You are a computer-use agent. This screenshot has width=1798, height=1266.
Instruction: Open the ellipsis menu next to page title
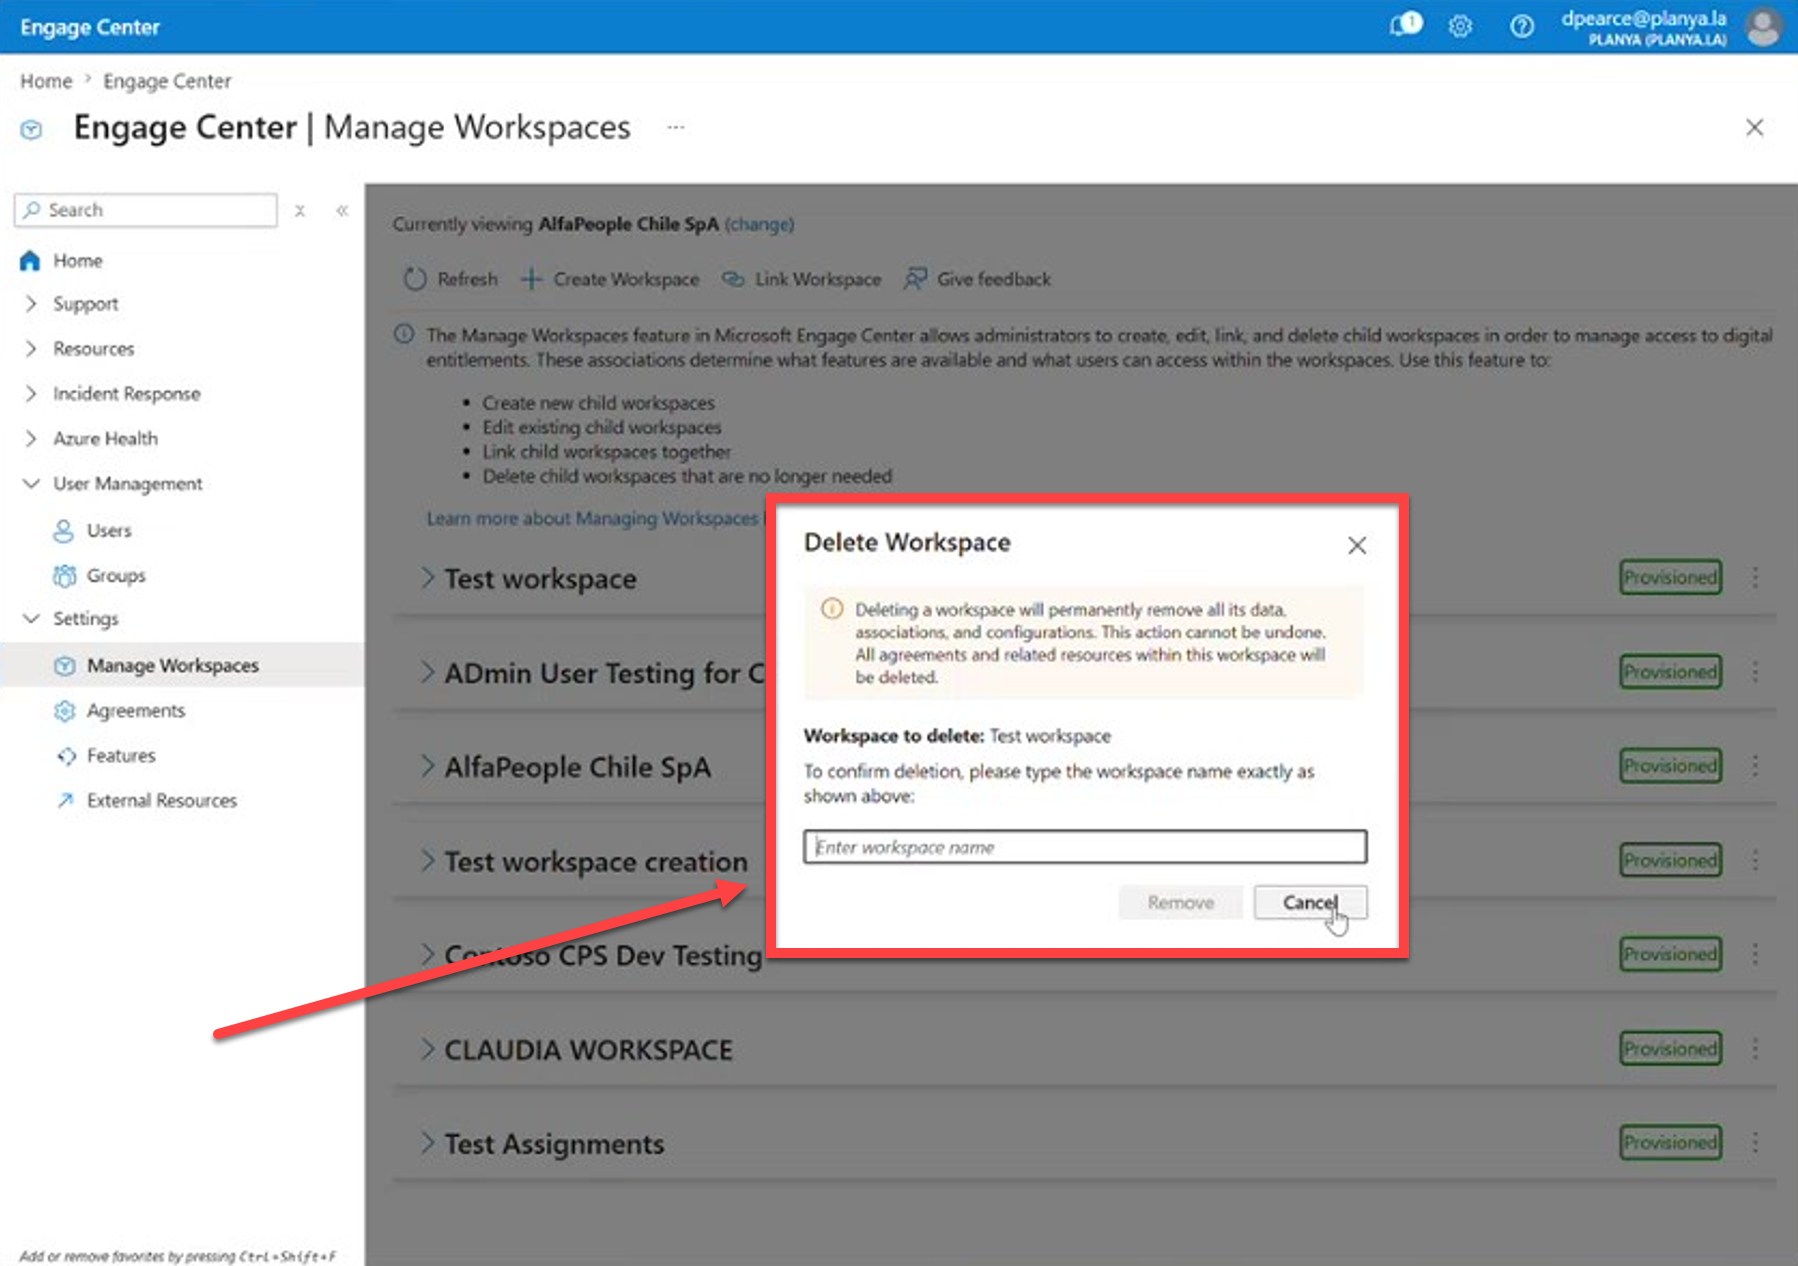pyautogui.click(x=676, y=127)
